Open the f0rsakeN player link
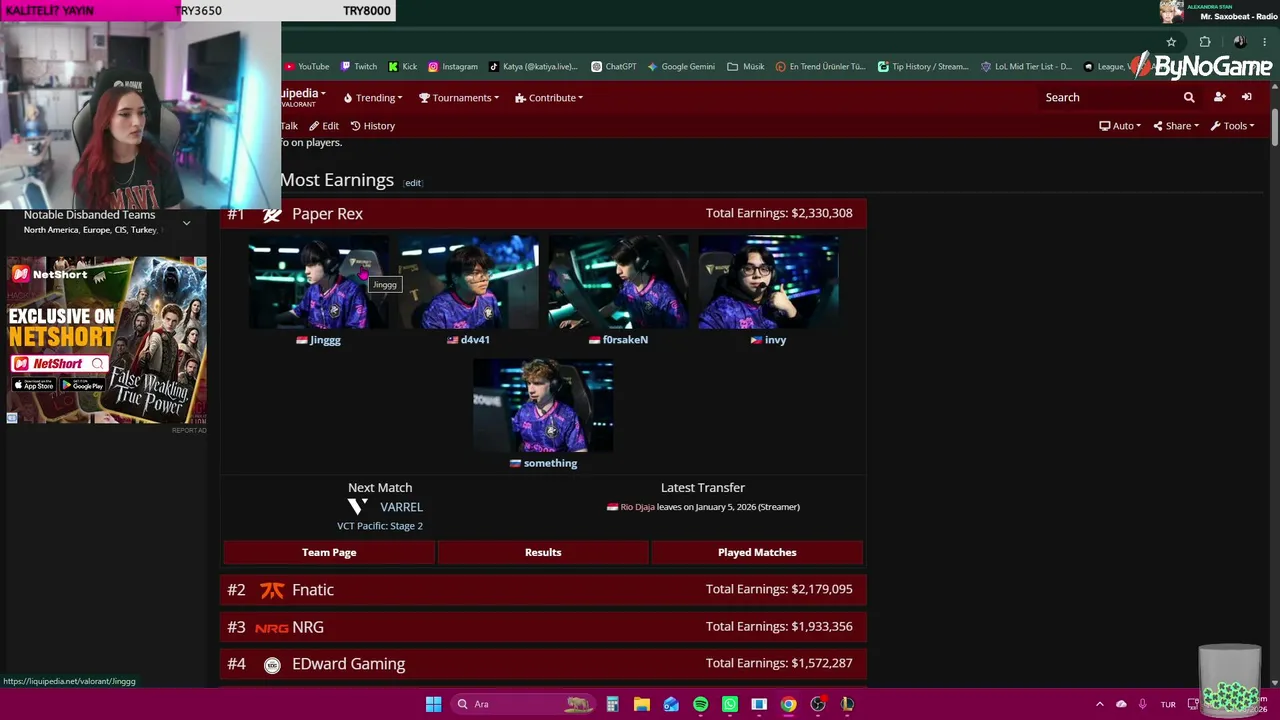The width and height of the screenshot is (1280, 720). [x=625, y=340]
